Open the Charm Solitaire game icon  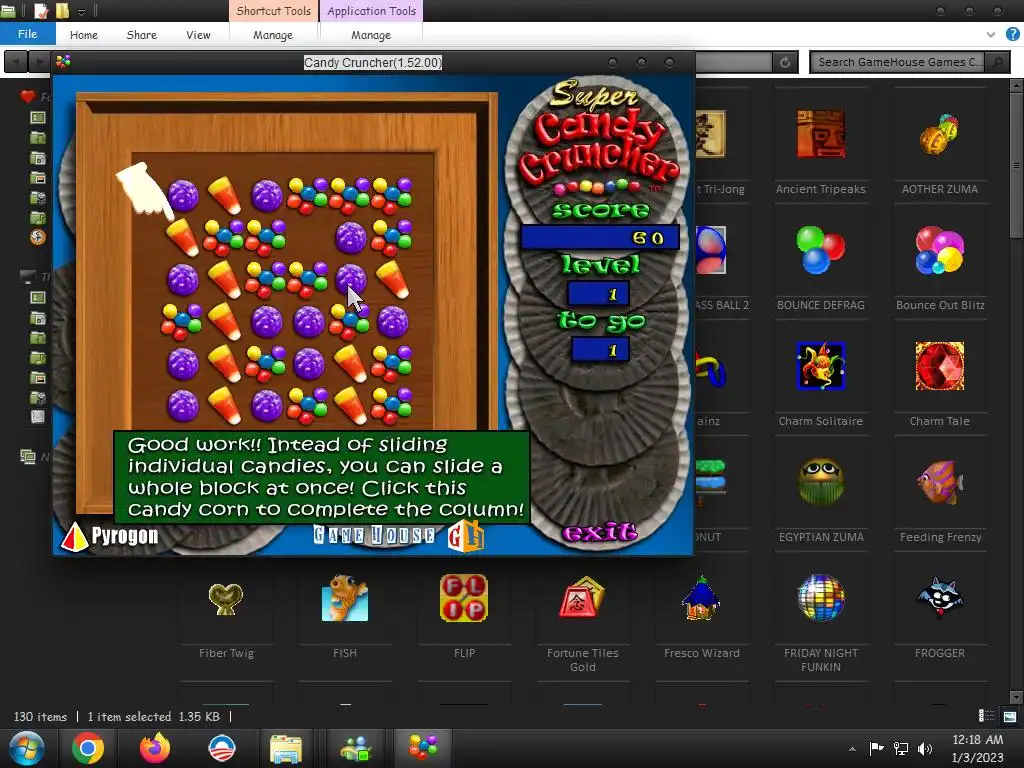pos(821,366)
